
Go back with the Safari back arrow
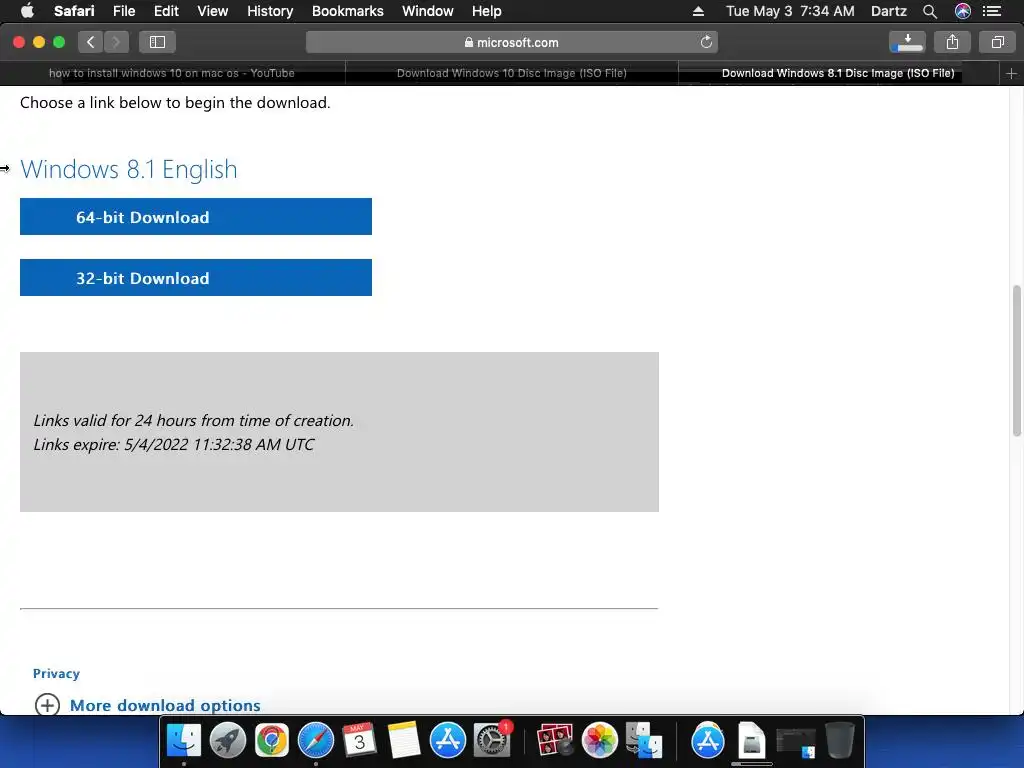tap(91, 42)
